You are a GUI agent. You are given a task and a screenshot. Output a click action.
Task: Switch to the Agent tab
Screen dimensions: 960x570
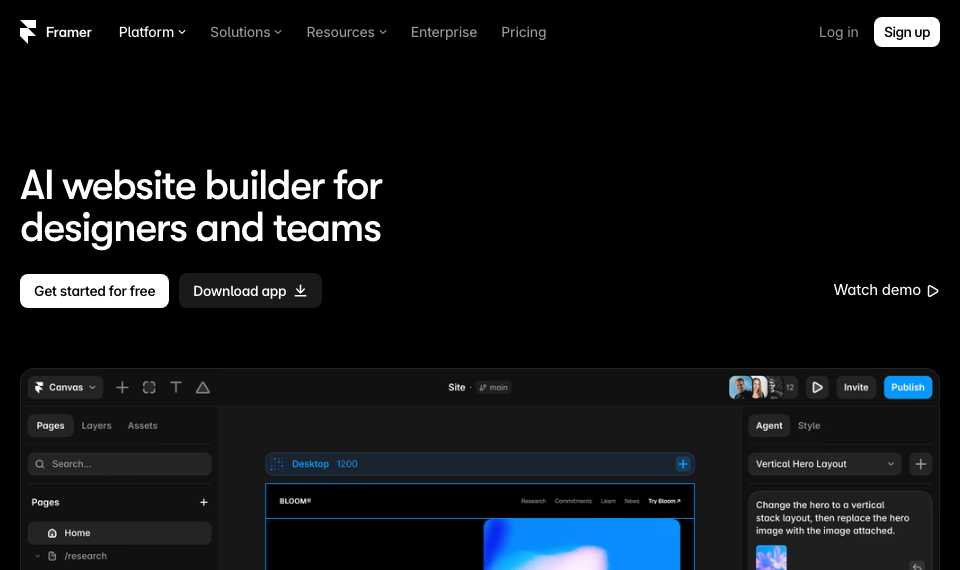(x=769, y=426)
